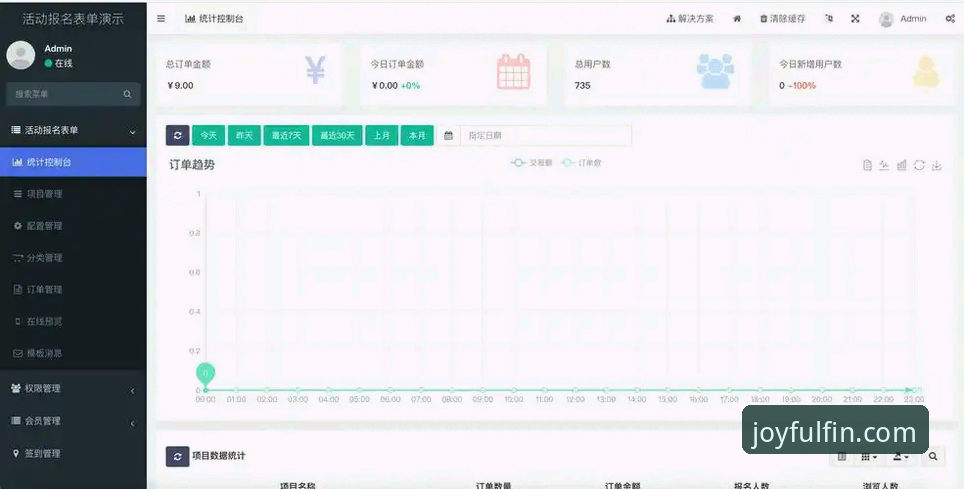Viewport: 964px width, 489px height.
Task: Open the table export dropdown
Action: click(x=900, y=456)
